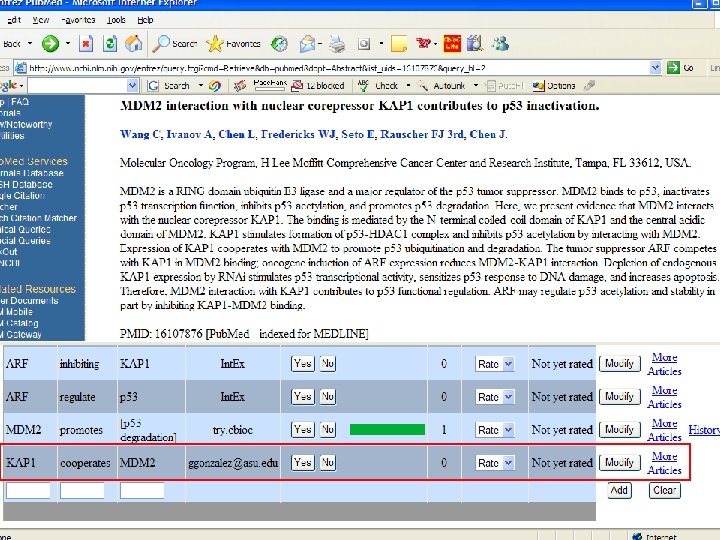Click the red bird toolbar icon
The height and width of the screenshot is (540, 720).
(x=423, y=43)
